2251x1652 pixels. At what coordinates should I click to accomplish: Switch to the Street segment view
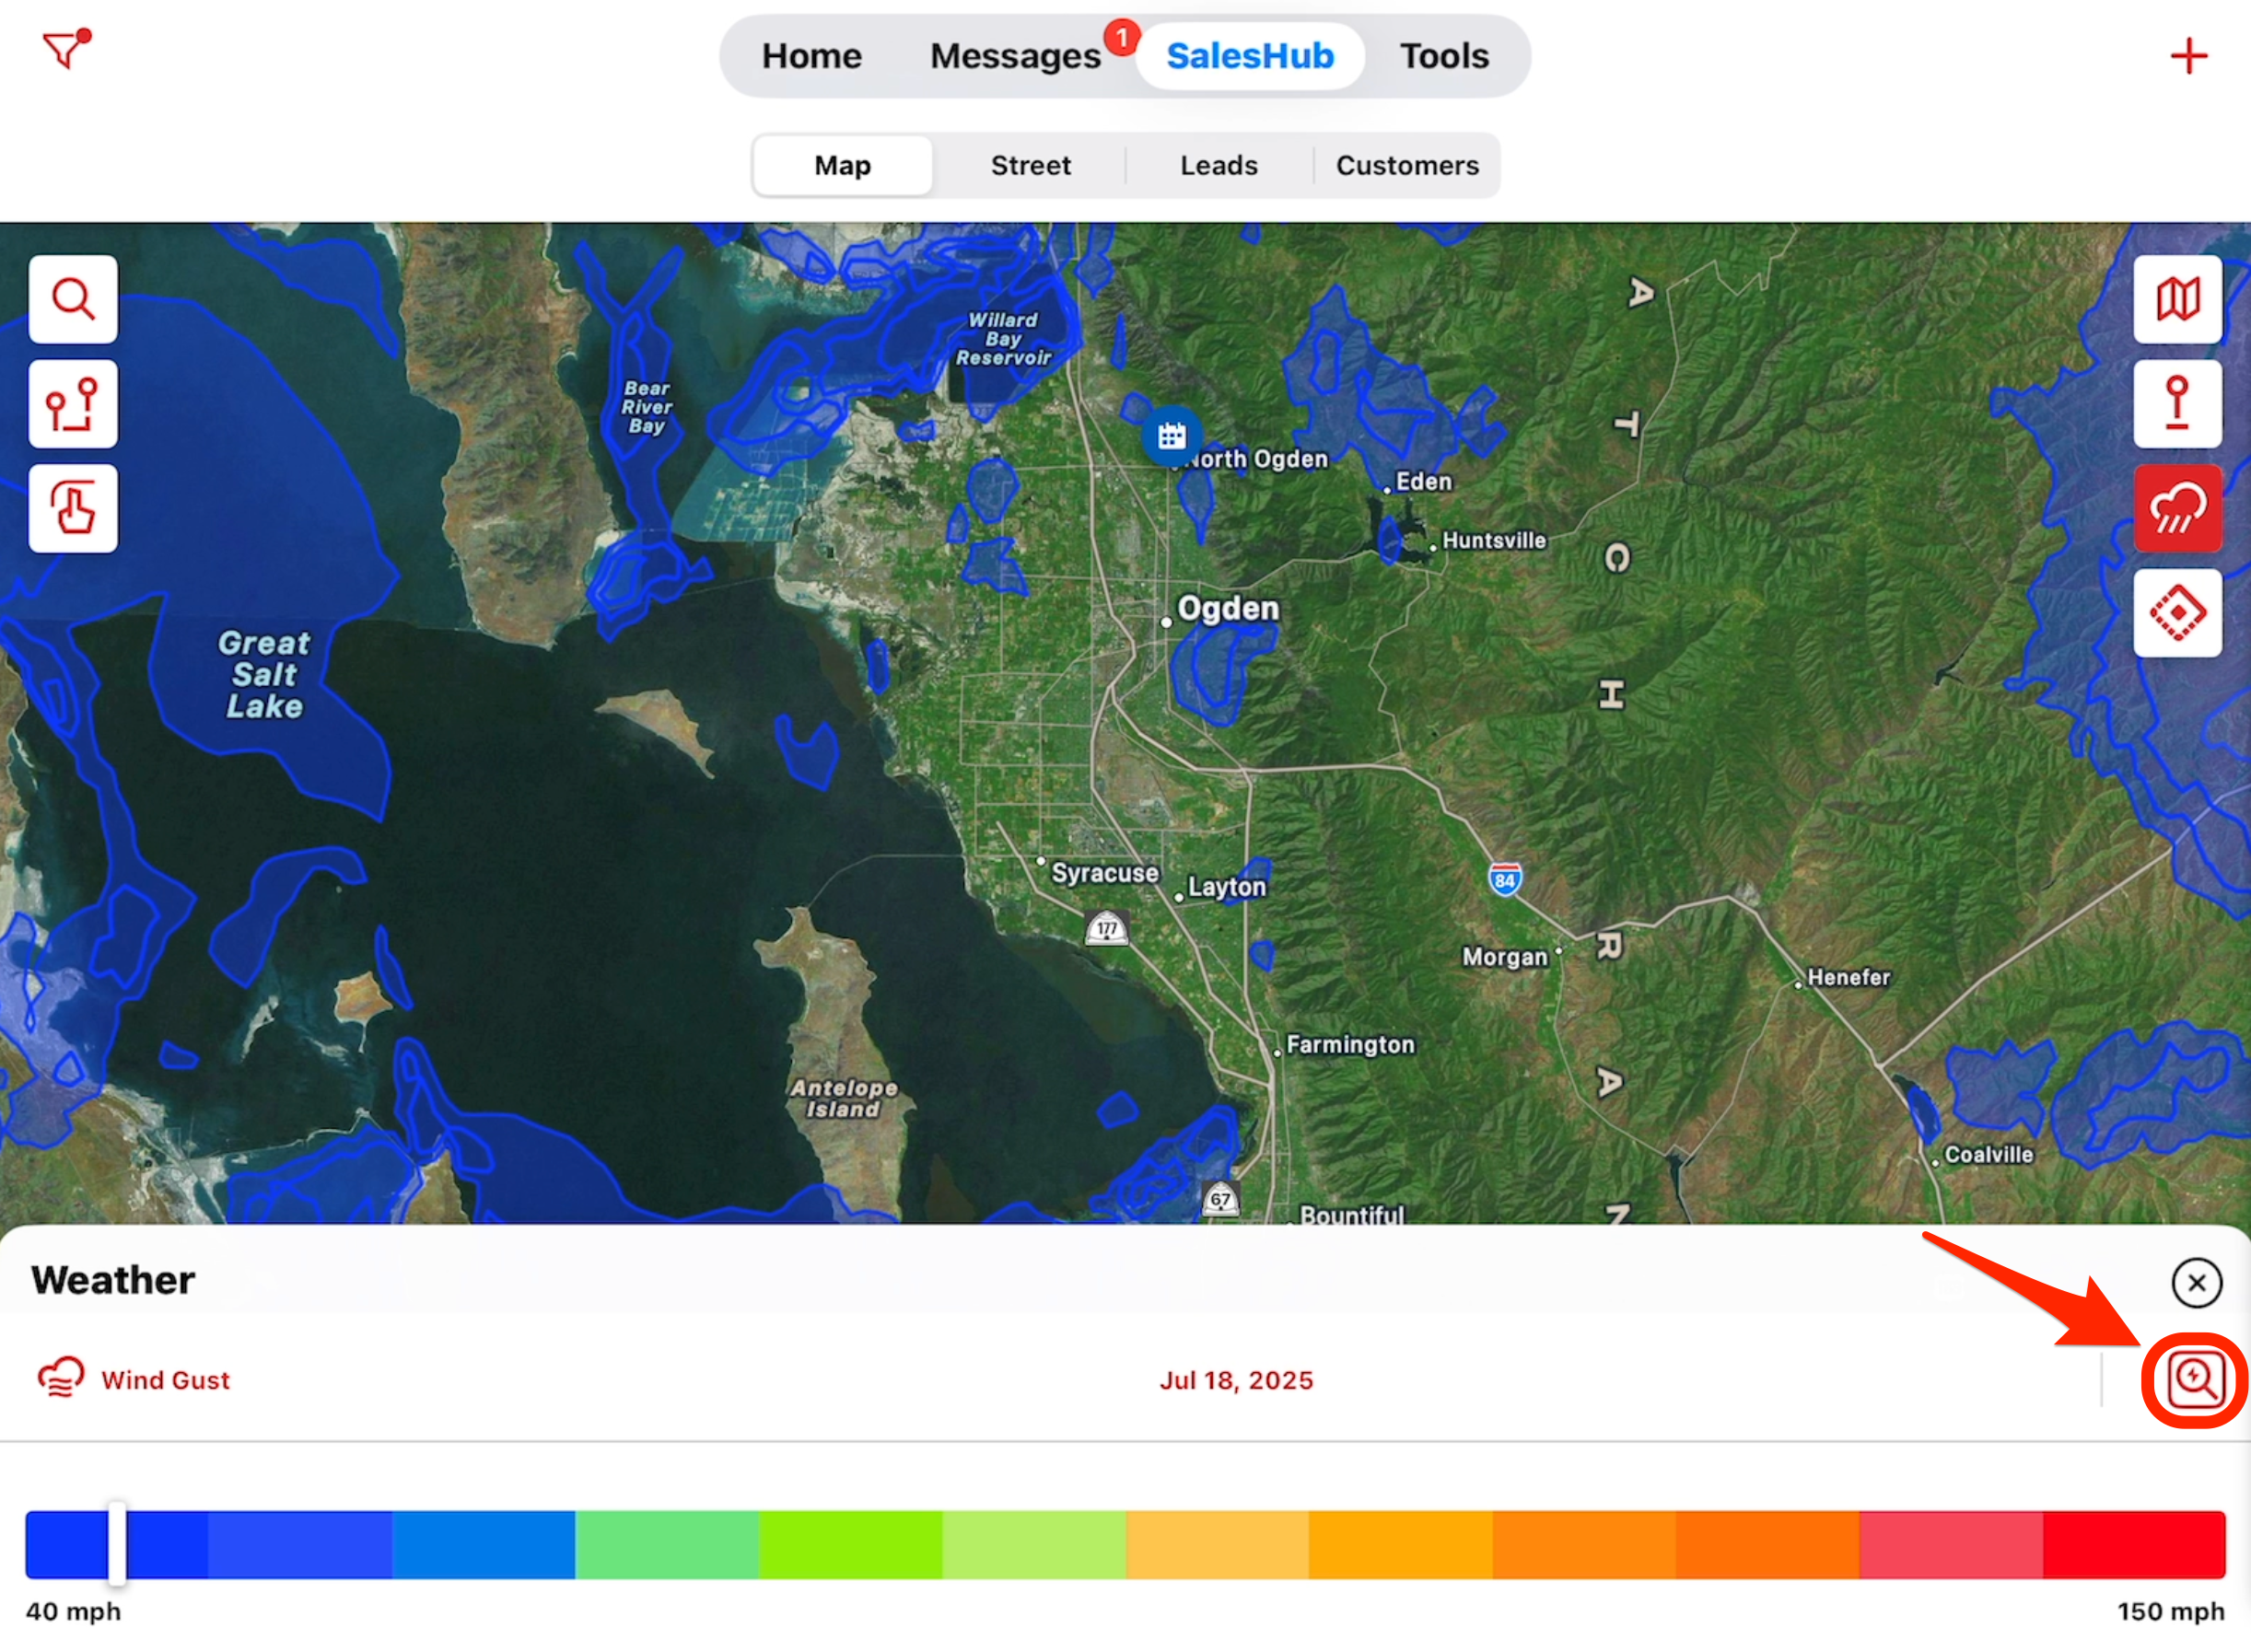click(1030, 165)
